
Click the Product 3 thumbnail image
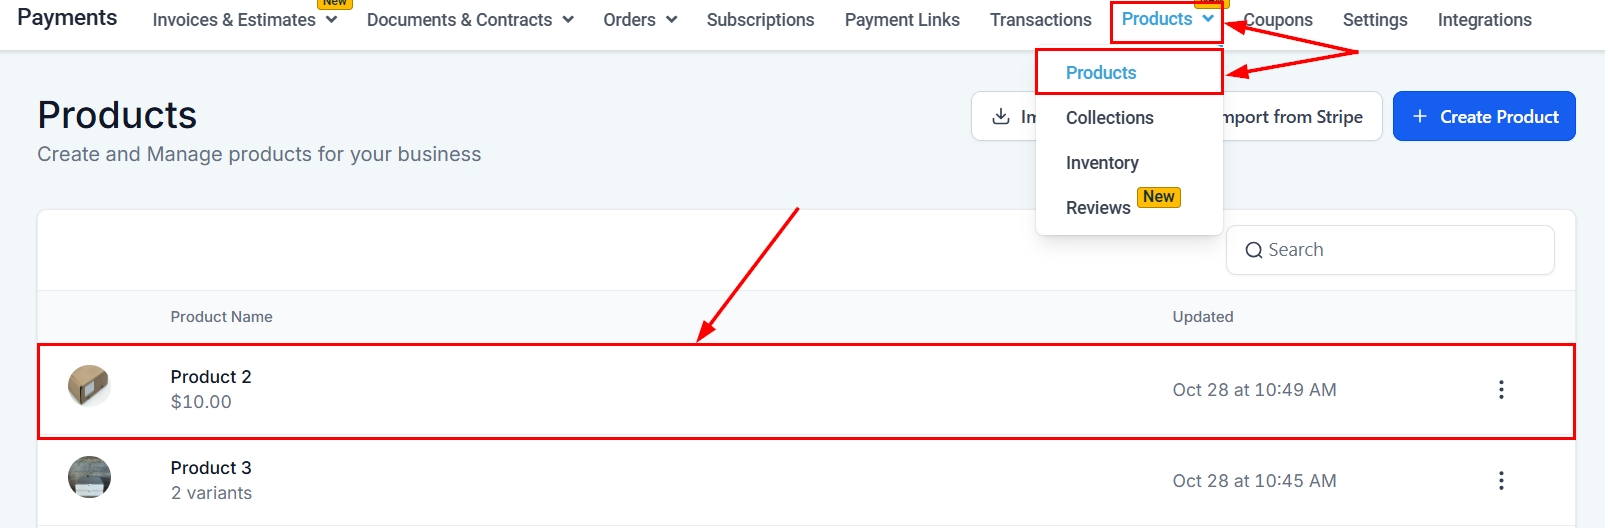(x=89, y=477)
